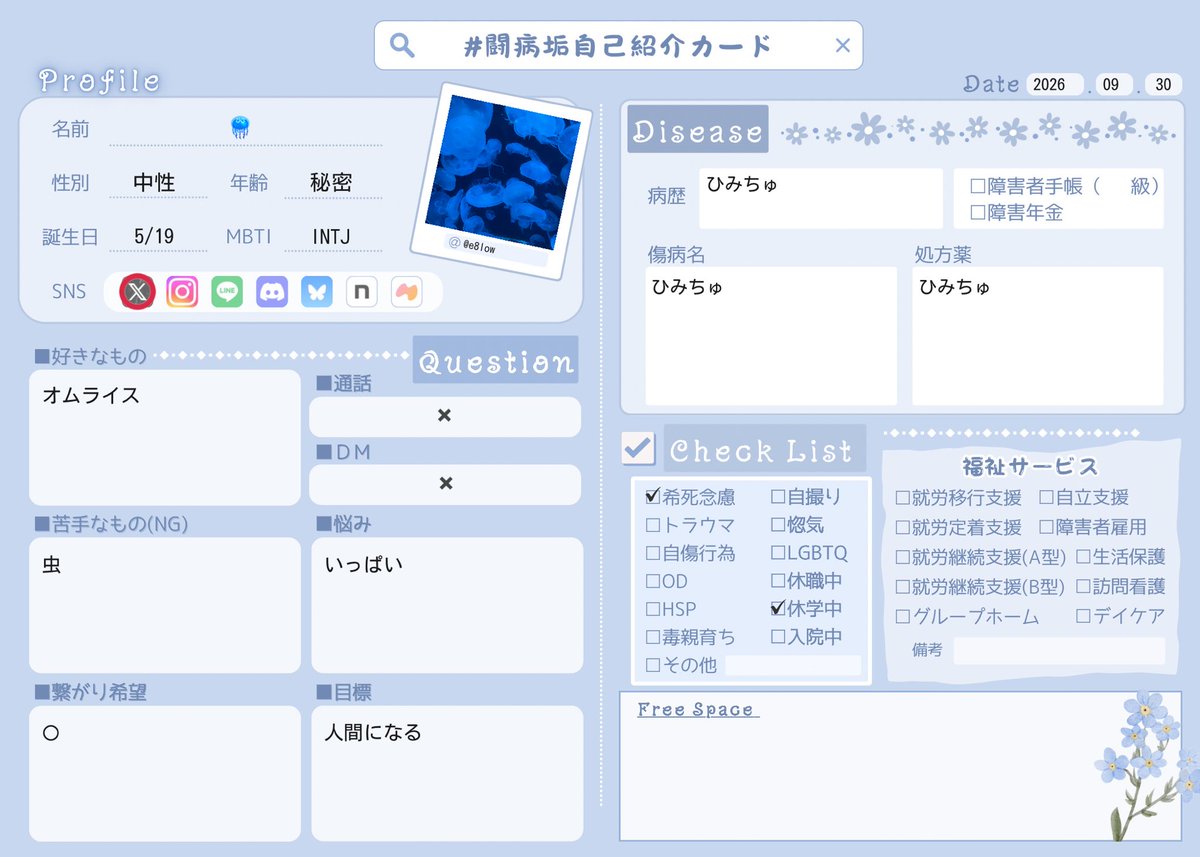The image size is (1200, 857).
Task: Click the 性別 value 中性
Action: coord(154,182)
